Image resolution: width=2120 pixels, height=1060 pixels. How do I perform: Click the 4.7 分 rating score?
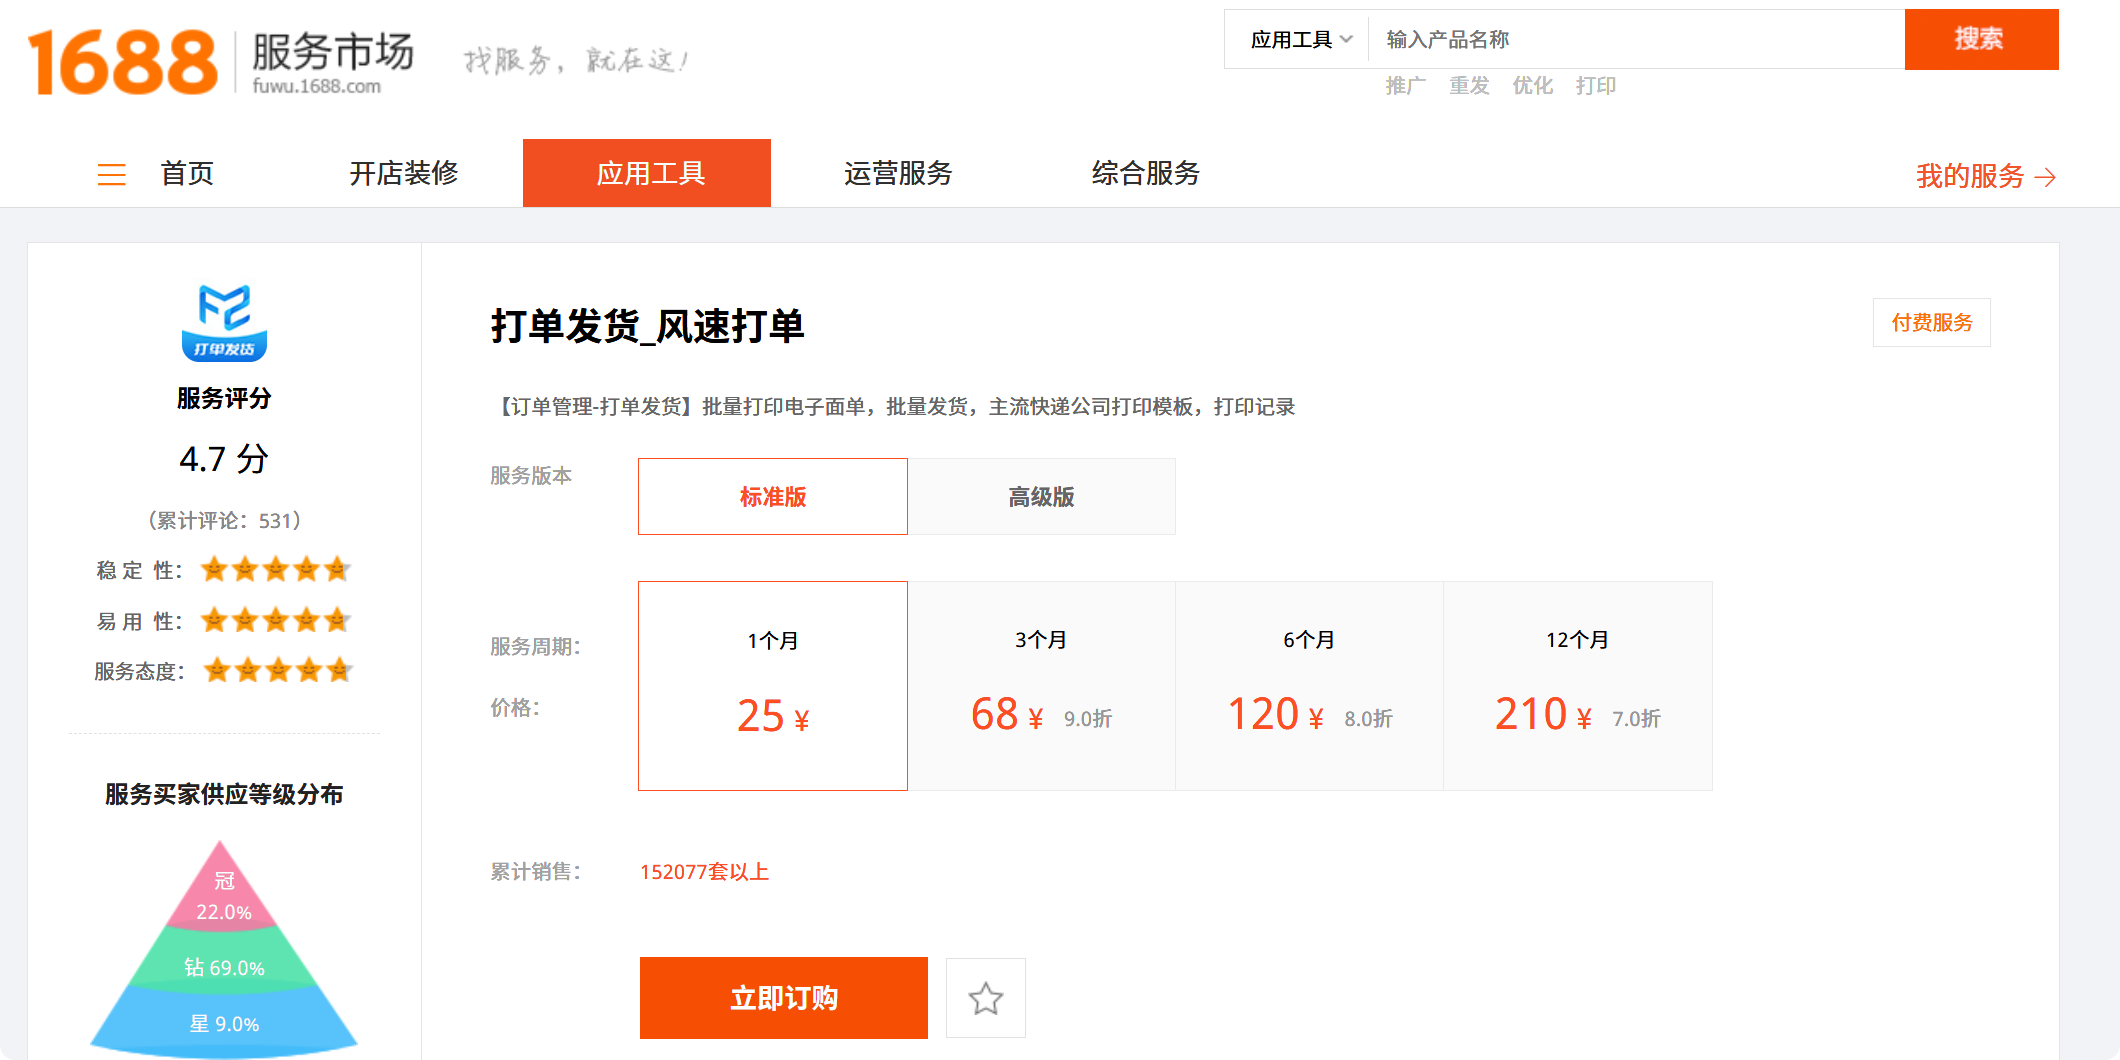(224, 459)
